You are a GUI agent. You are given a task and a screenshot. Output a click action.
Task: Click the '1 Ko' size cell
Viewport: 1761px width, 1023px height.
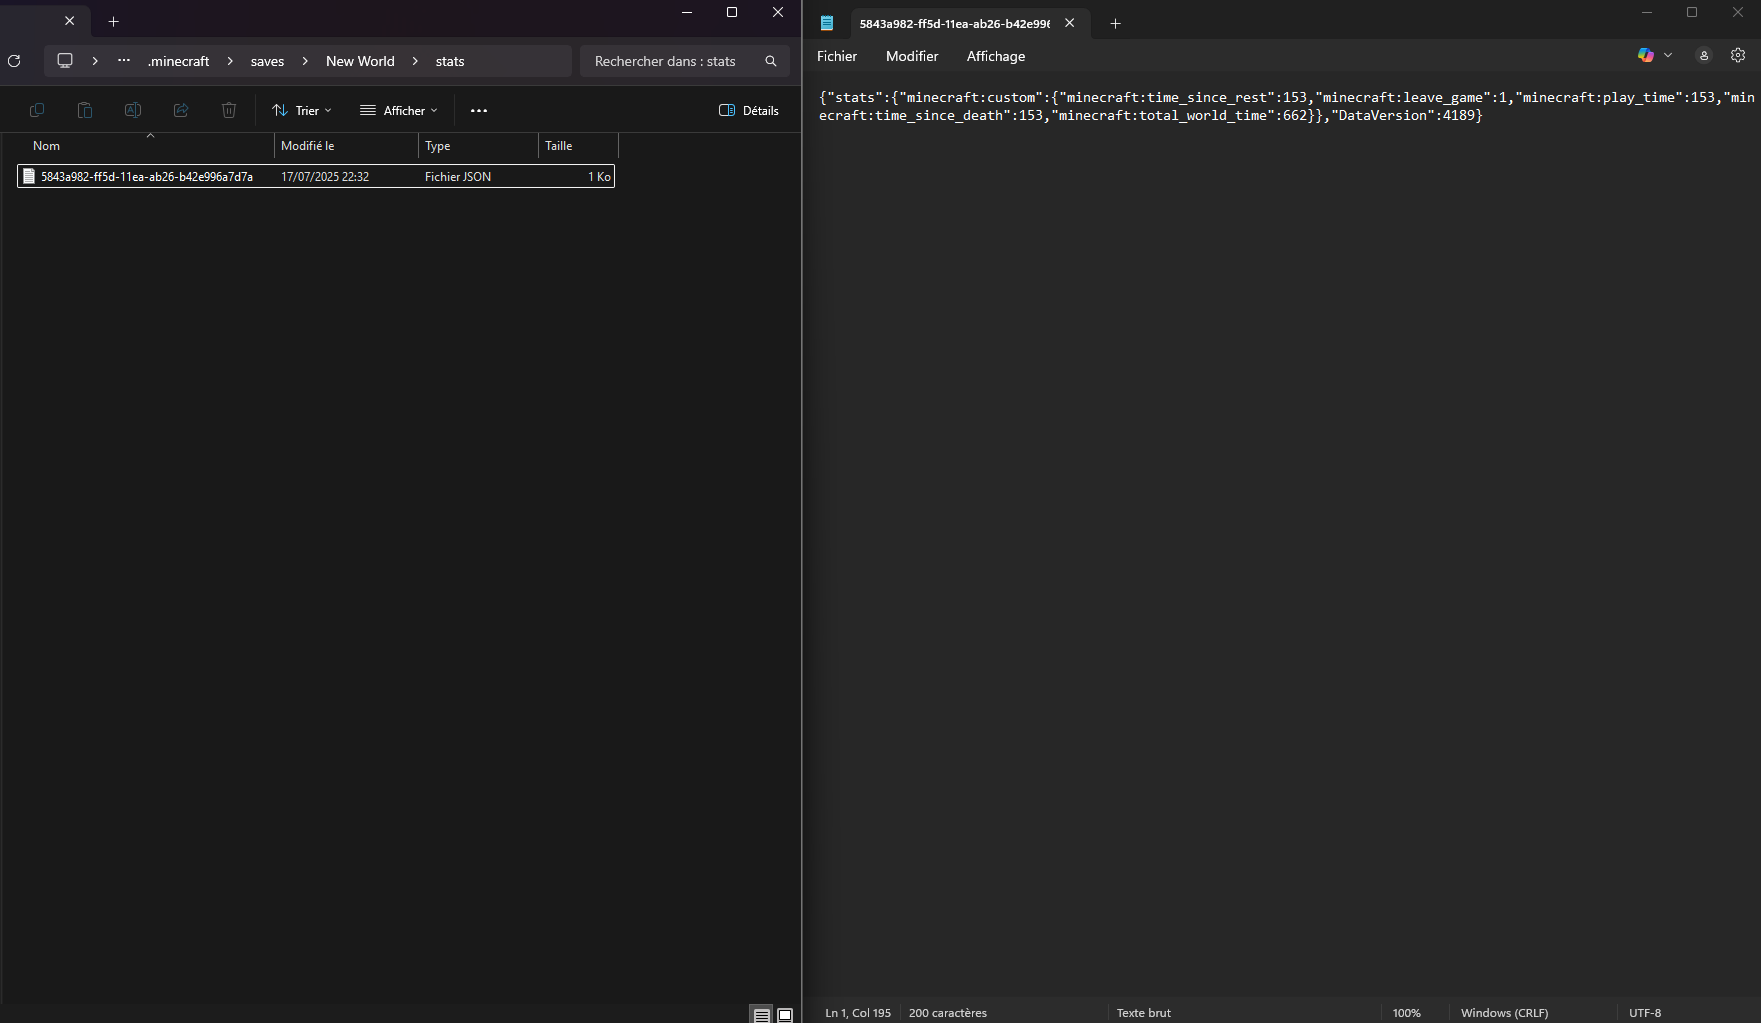599,176
